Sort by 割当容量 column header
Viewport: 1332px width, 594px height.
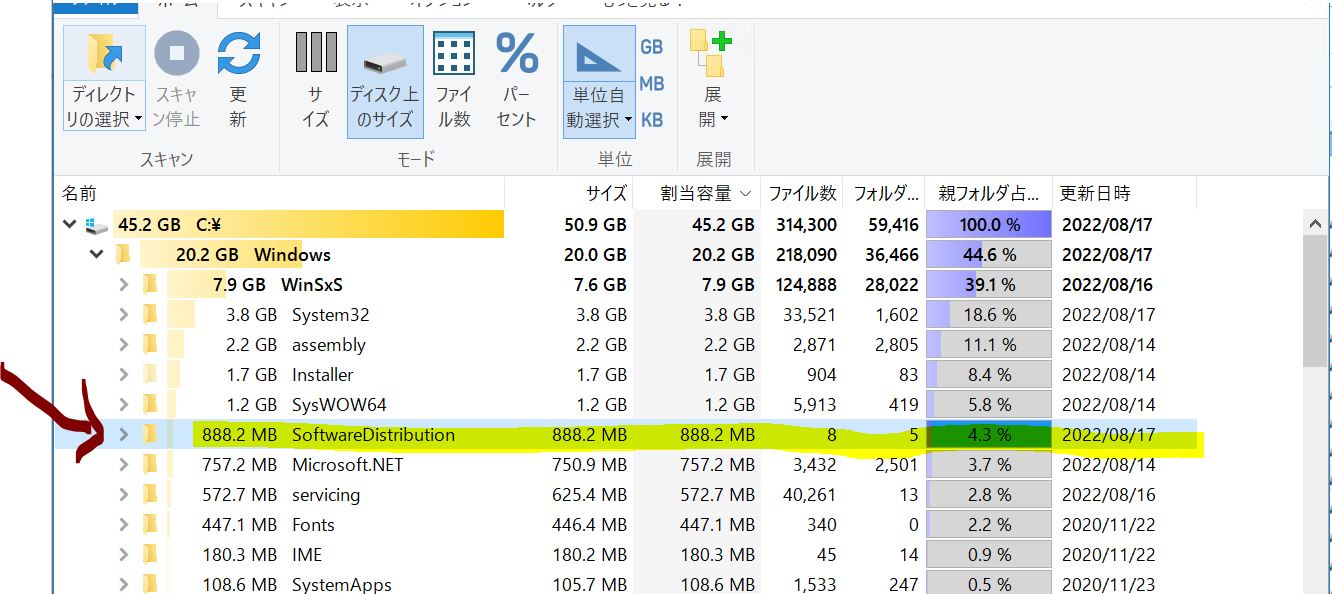696,193
